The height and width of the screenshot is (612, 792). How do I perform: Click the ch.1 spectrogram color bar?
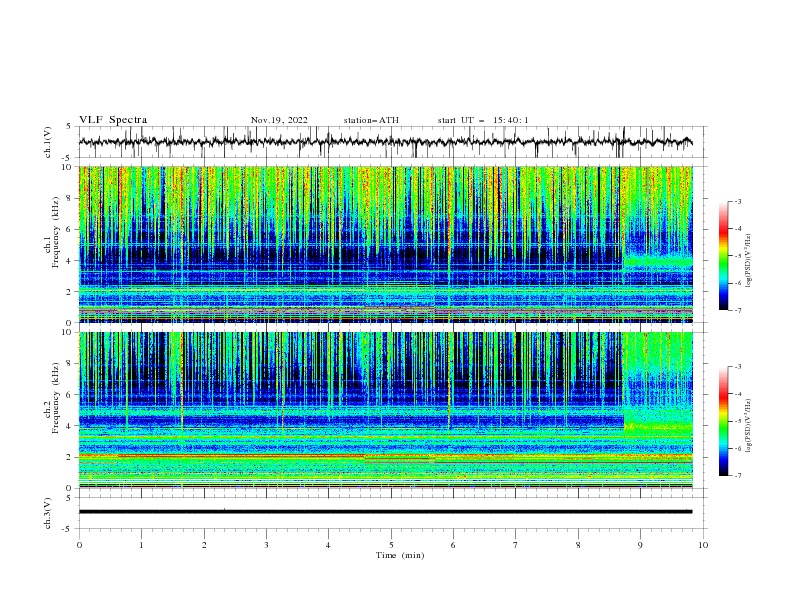[x=724, y=255]
